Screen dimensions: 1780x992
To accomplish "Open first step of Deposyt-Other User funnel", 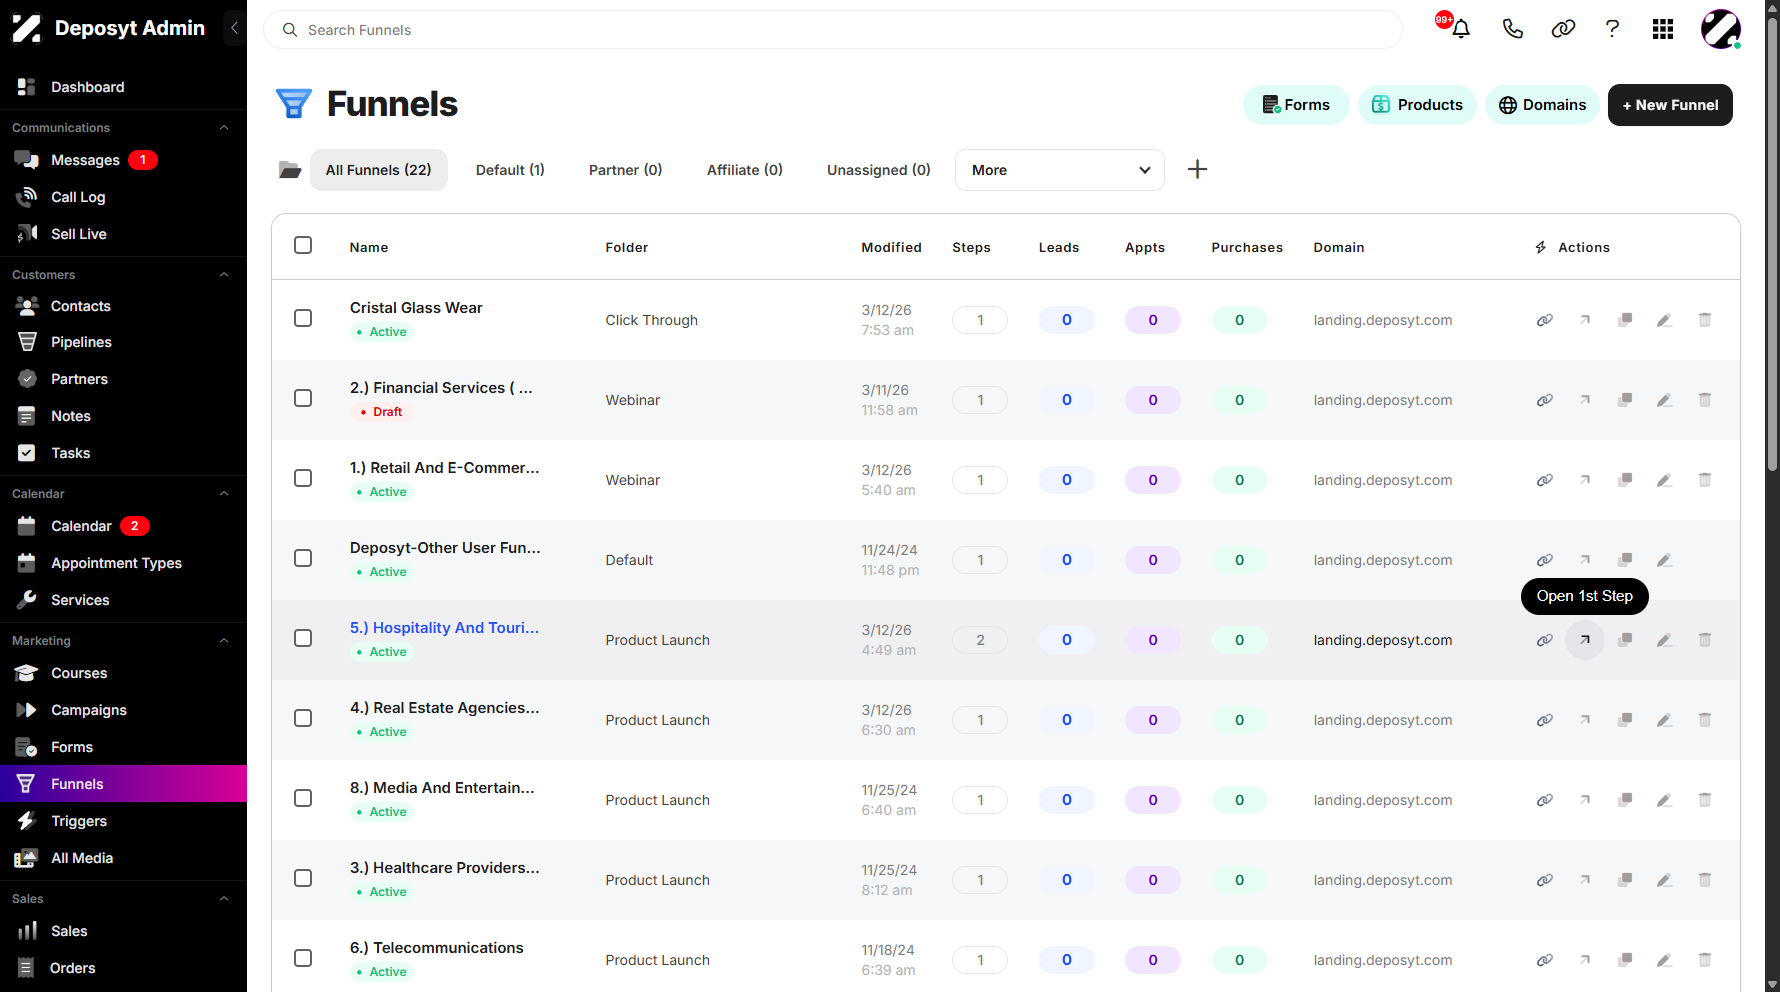I will click(x=1585, y=560).
